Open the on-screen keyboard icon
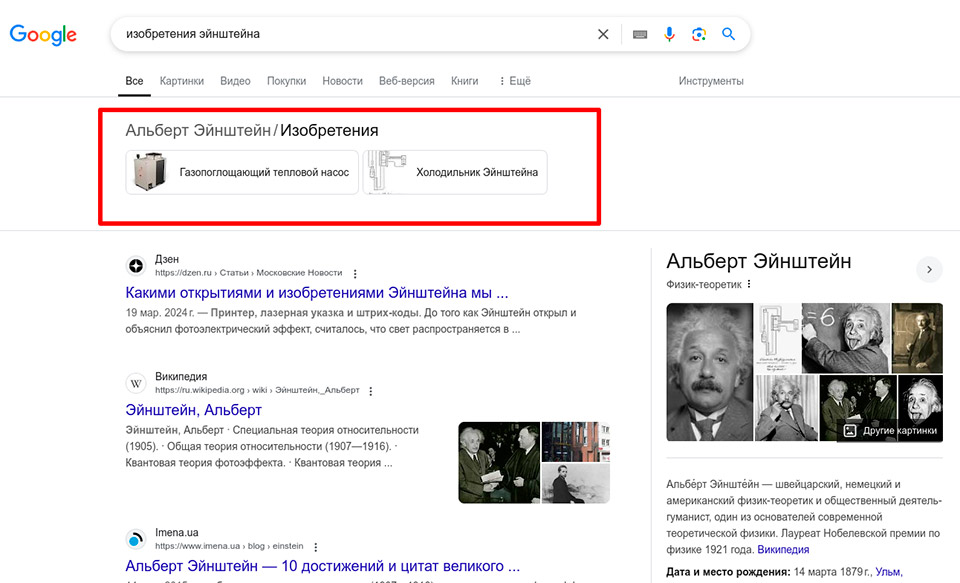The height and width of the screenshot is (583, 960). coord(640,34)
